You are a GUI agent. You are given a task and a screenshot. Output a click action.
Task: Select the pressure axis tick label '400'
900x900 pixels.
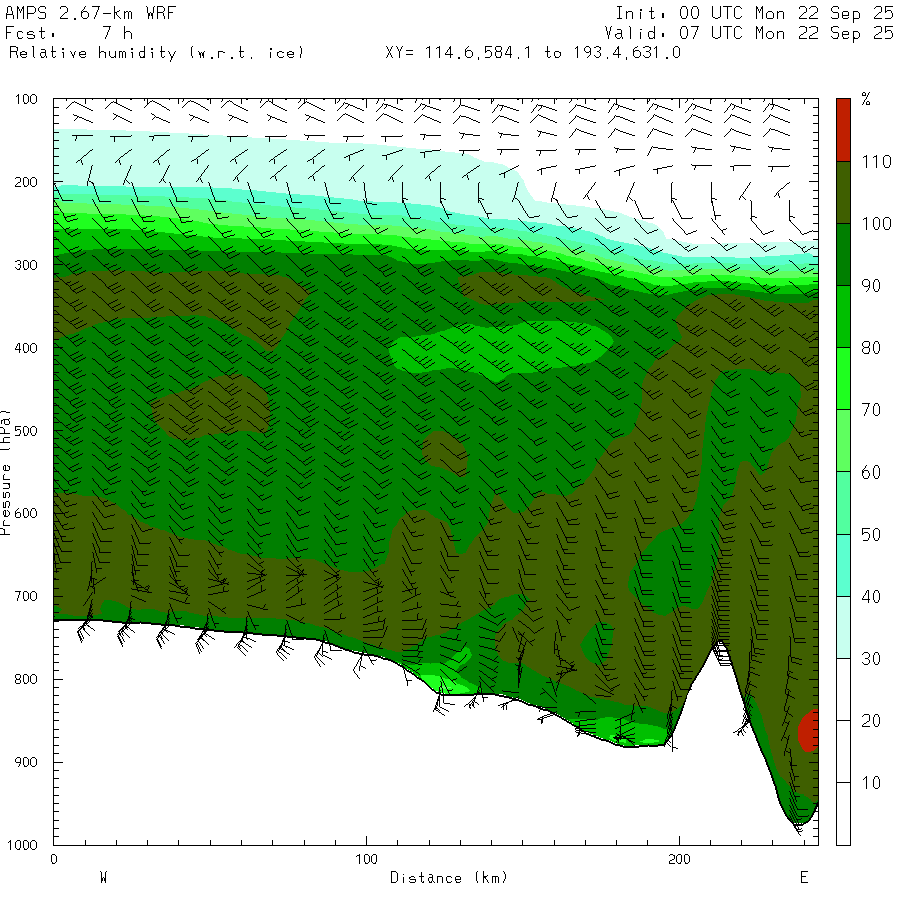click(26, 348)
